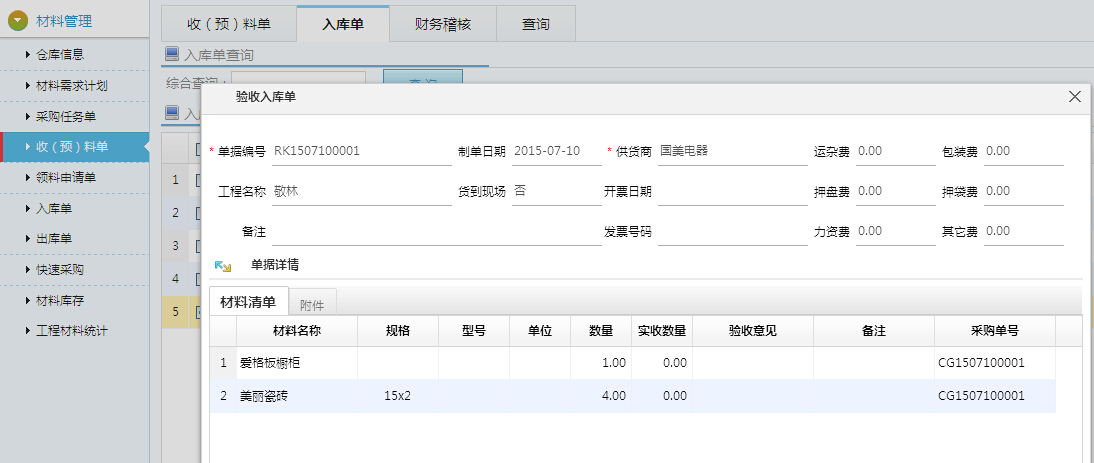Select the 材料清单 tab

coord(248,301)
